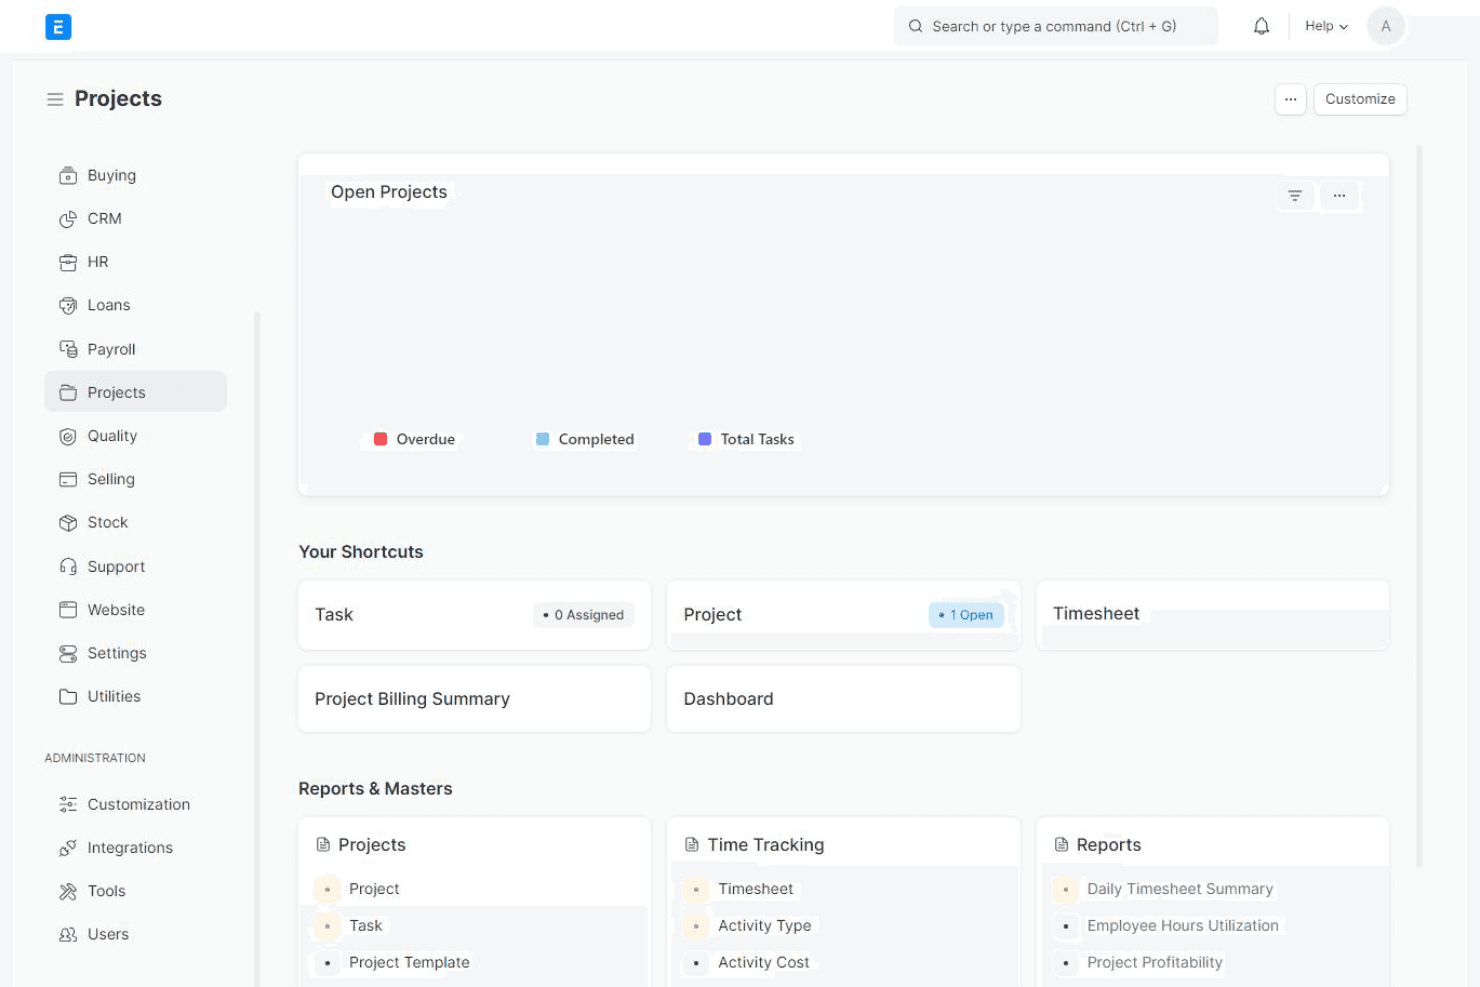Expand the Help dropdown
This screenshot has width=1480, height=987.
(x=1326, y=26)
